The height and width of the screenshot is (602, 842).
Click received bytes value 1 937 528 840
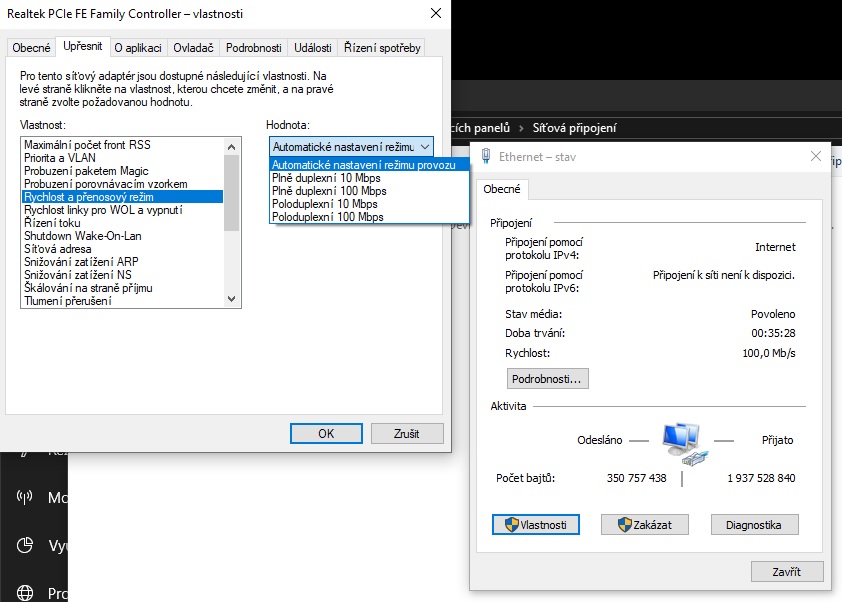[761, 478]
